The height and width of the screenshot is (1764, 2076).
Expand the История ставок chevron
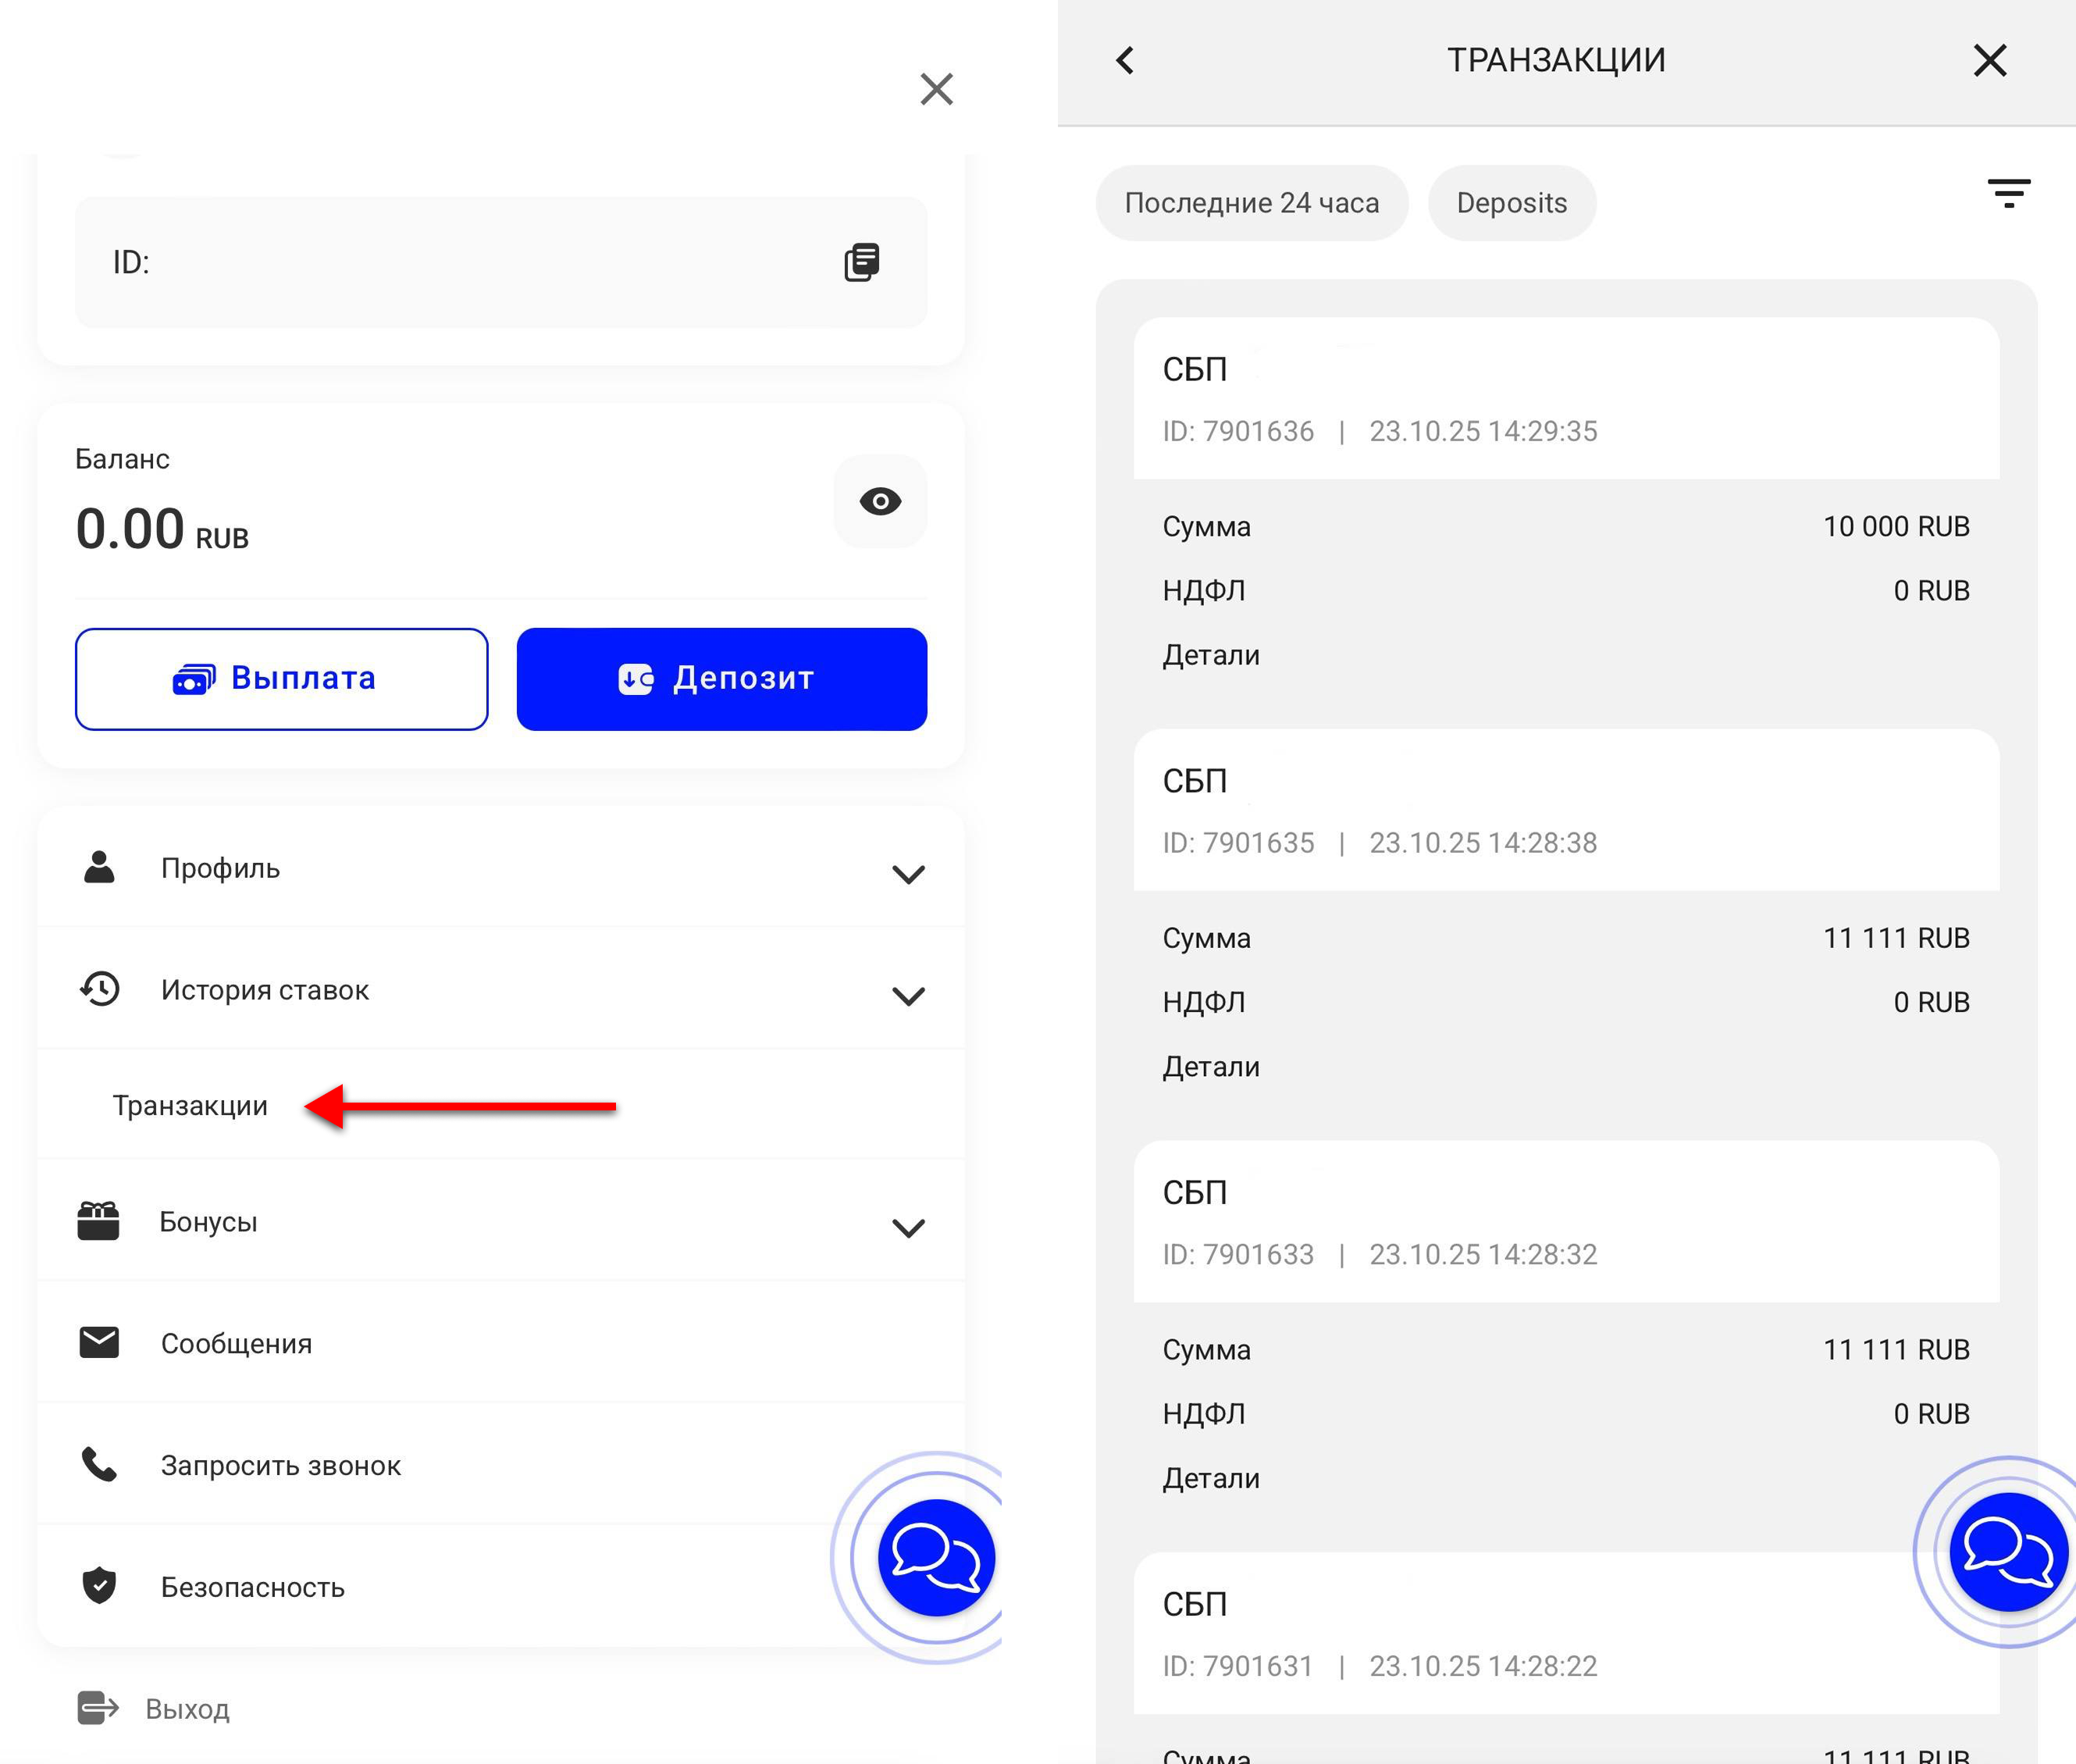click(x=907, y=996)
